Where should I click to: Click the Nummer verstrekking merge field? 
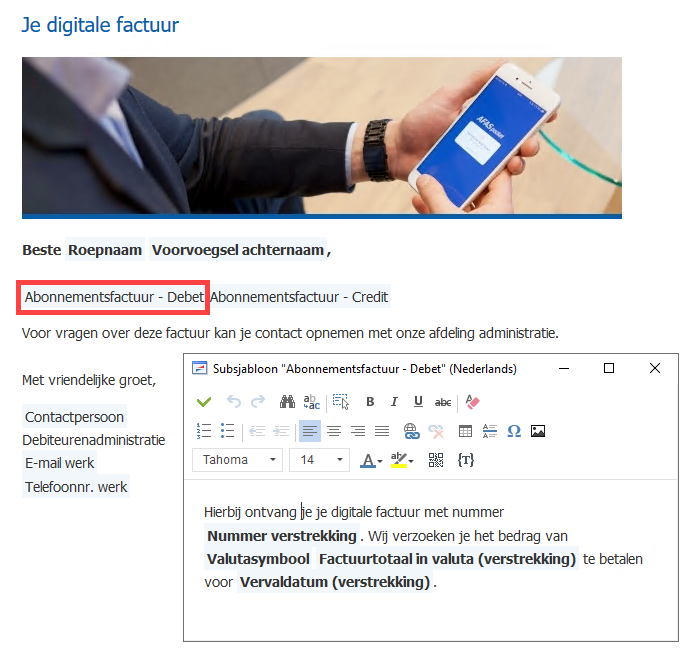(x=281, y=536)
